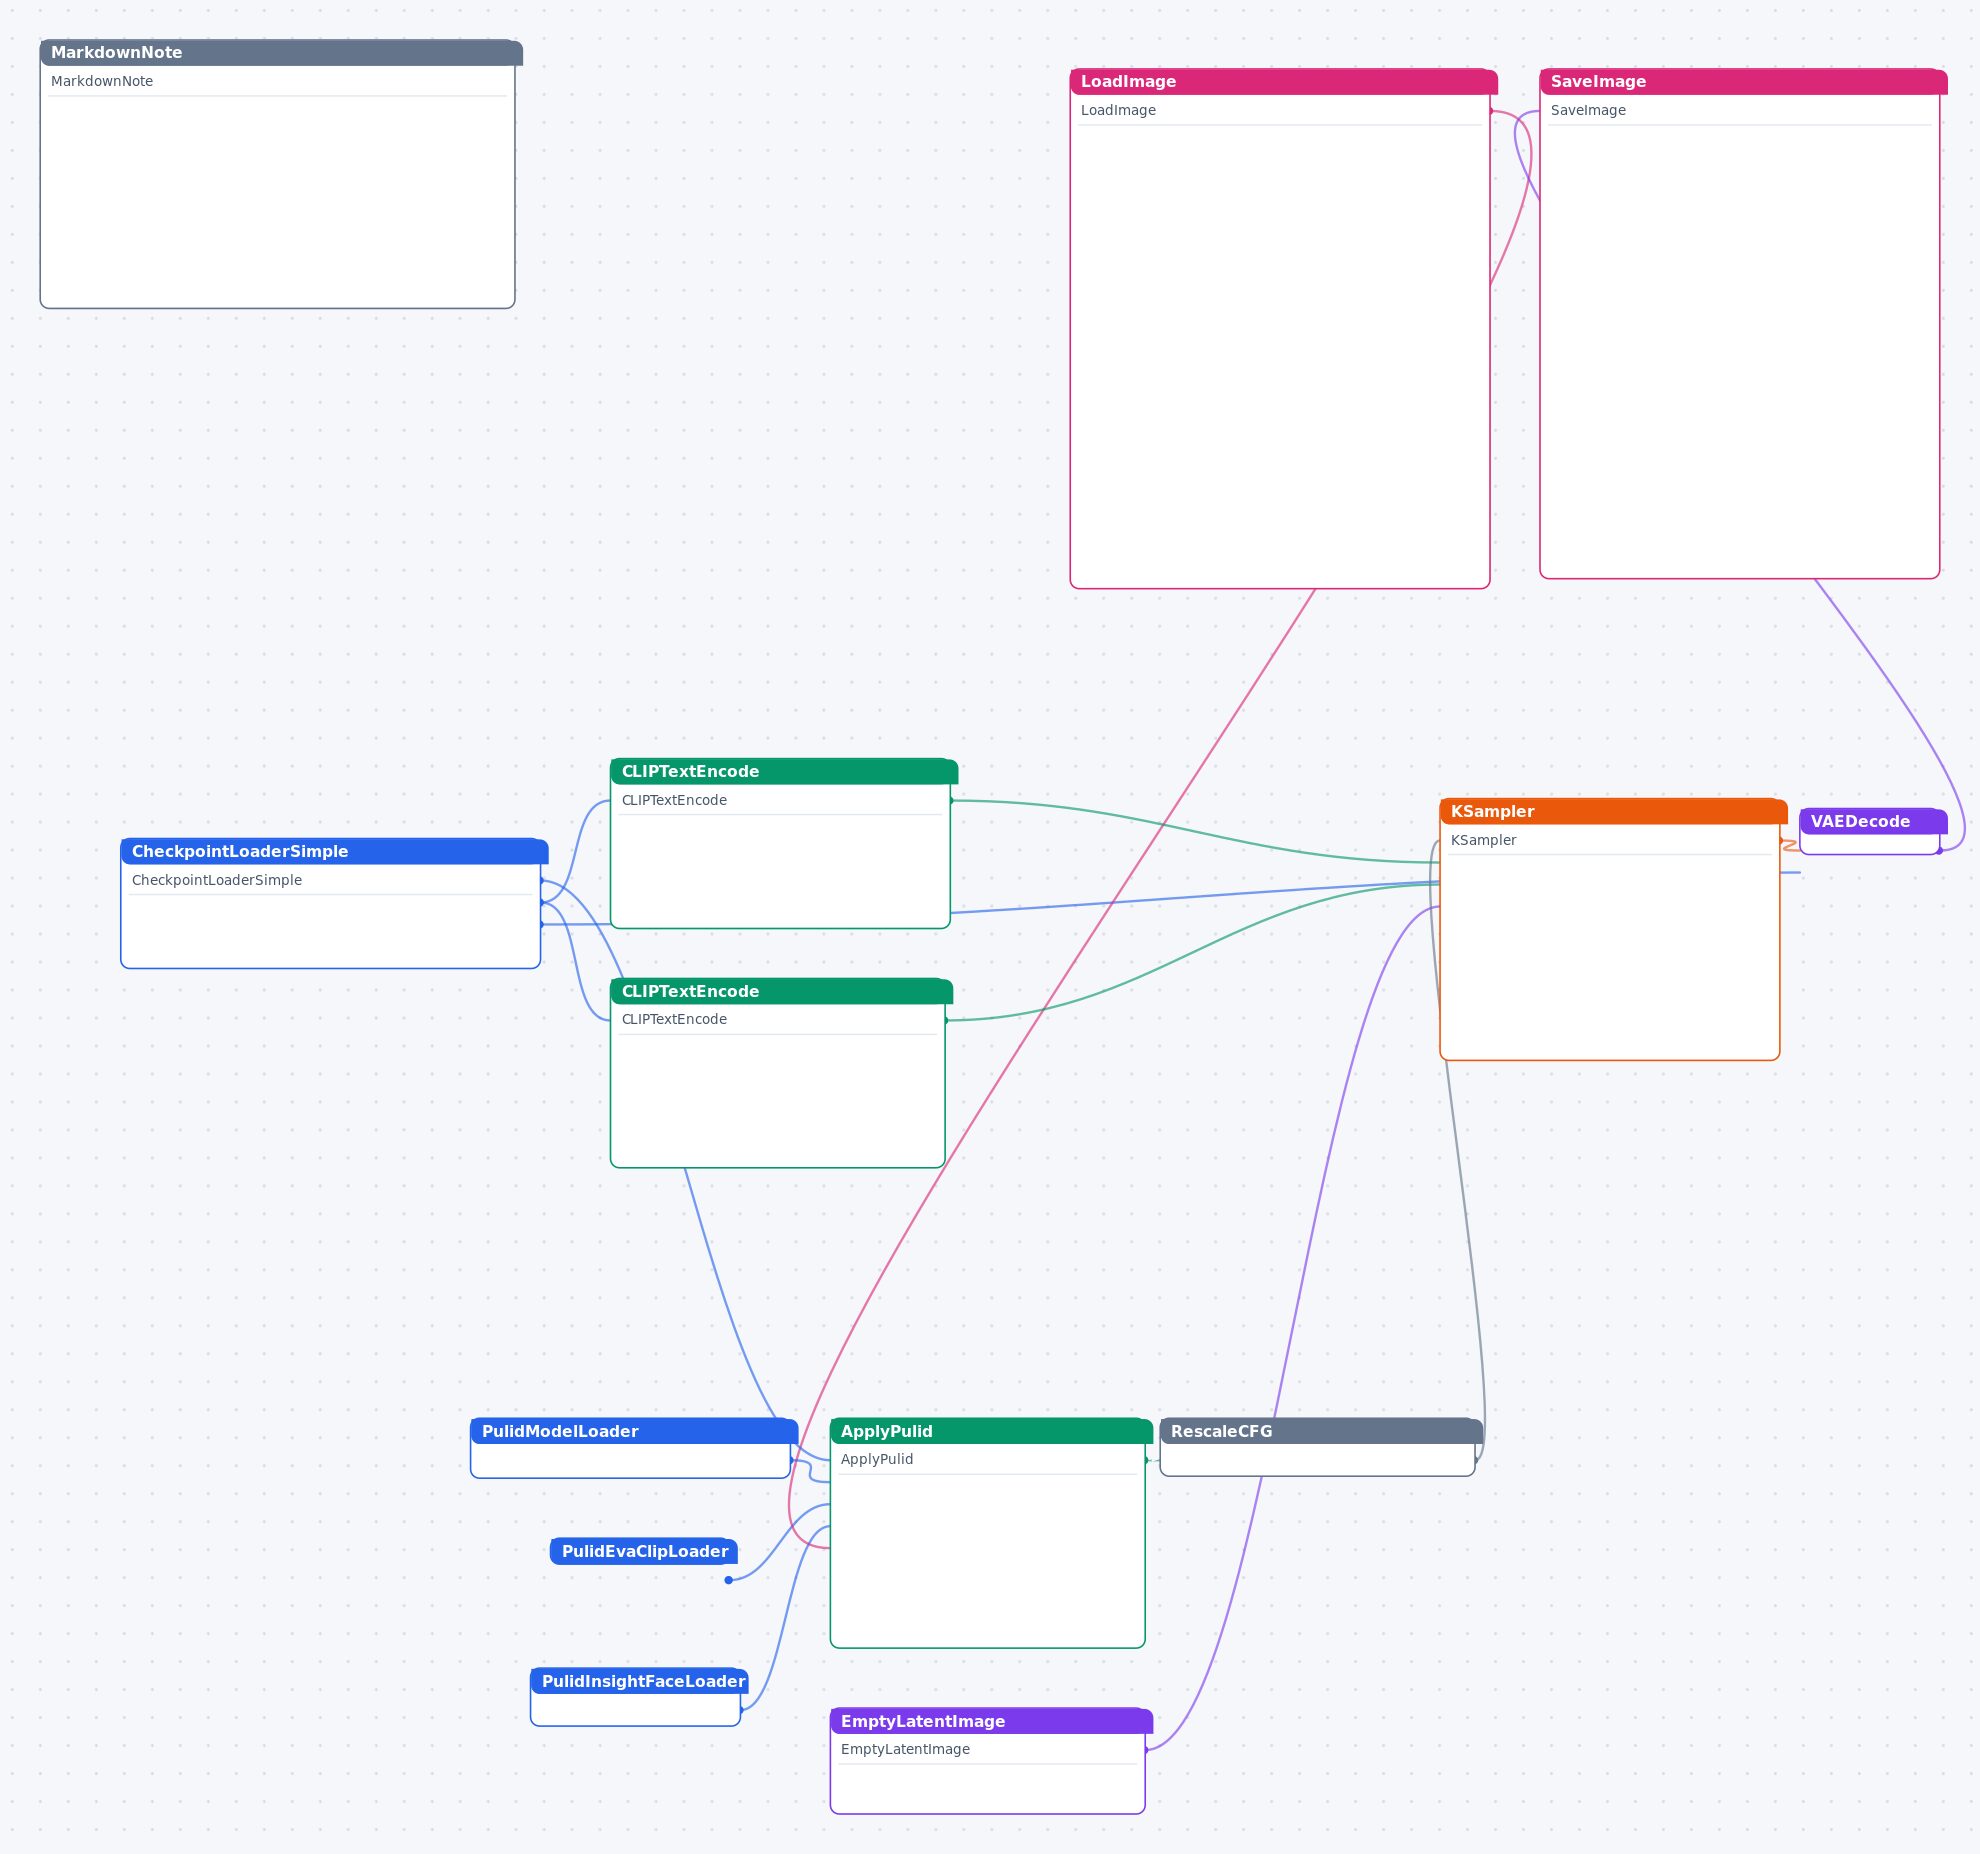Click the 'LoadImage' body label
The image size is (1980, 1854).
(x=1118, y=111)
